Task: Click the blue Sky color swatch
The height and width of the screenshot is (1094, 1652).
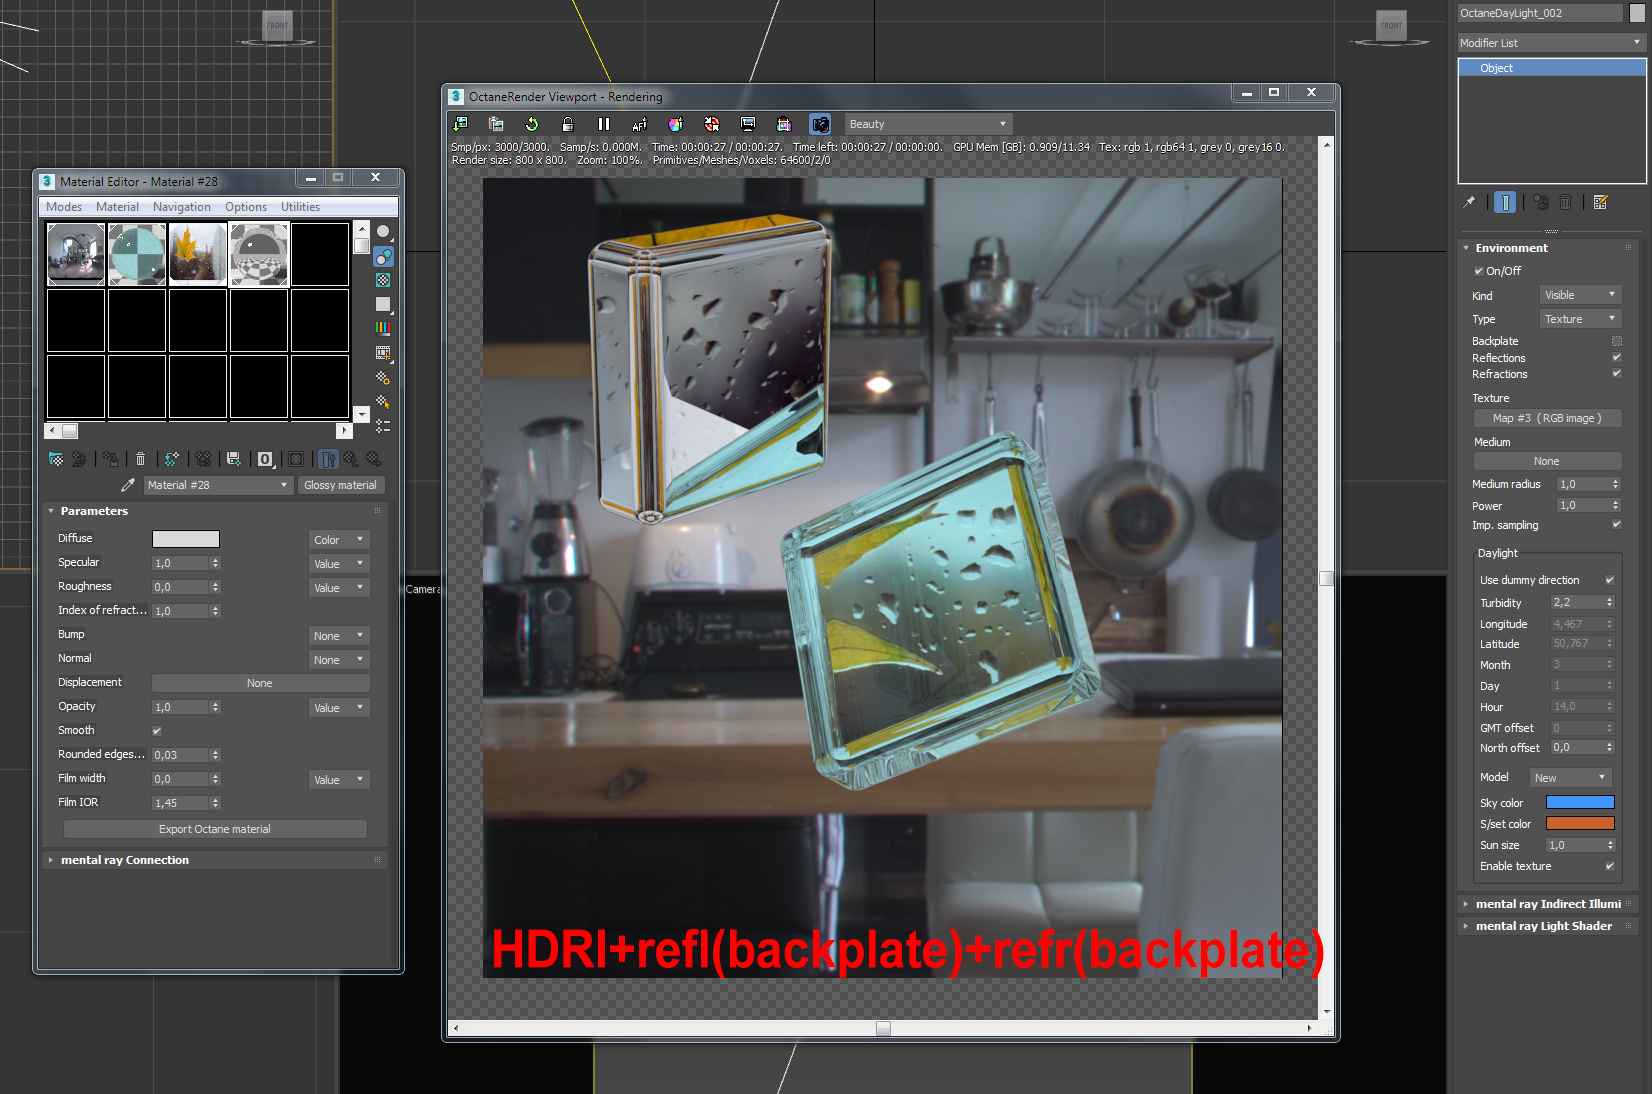Action: coord(1580,802)
